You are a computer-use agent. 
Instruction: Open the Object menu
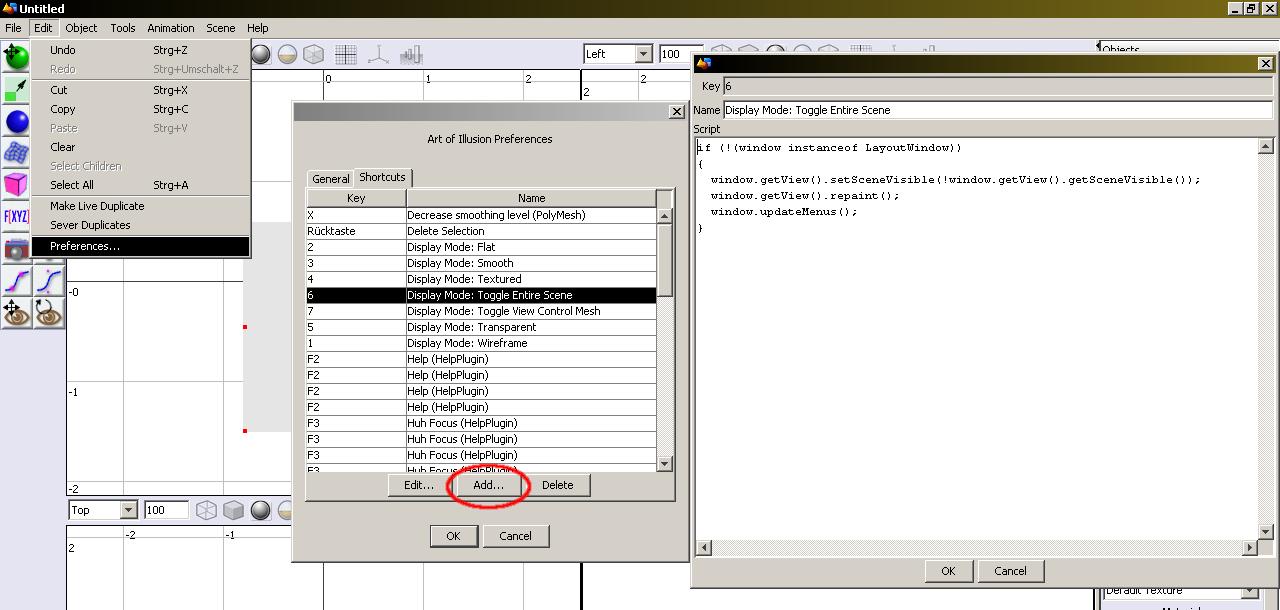(81, 28)
